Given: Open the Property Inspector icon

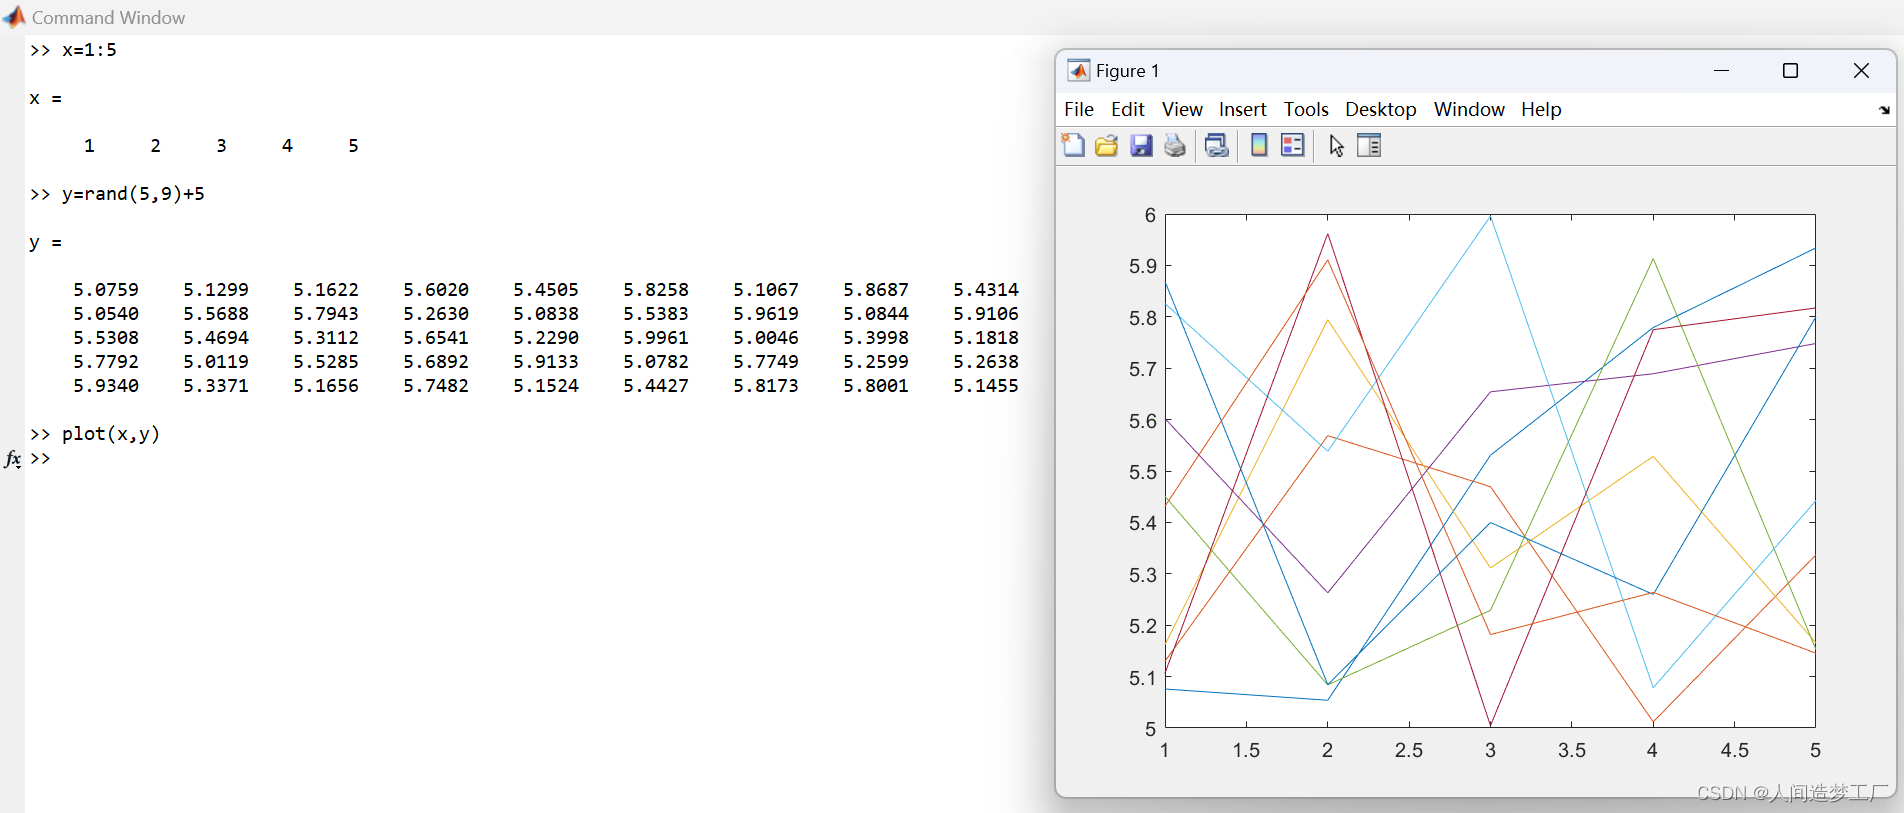Looking at the screenshot, I should point(1369,146).
